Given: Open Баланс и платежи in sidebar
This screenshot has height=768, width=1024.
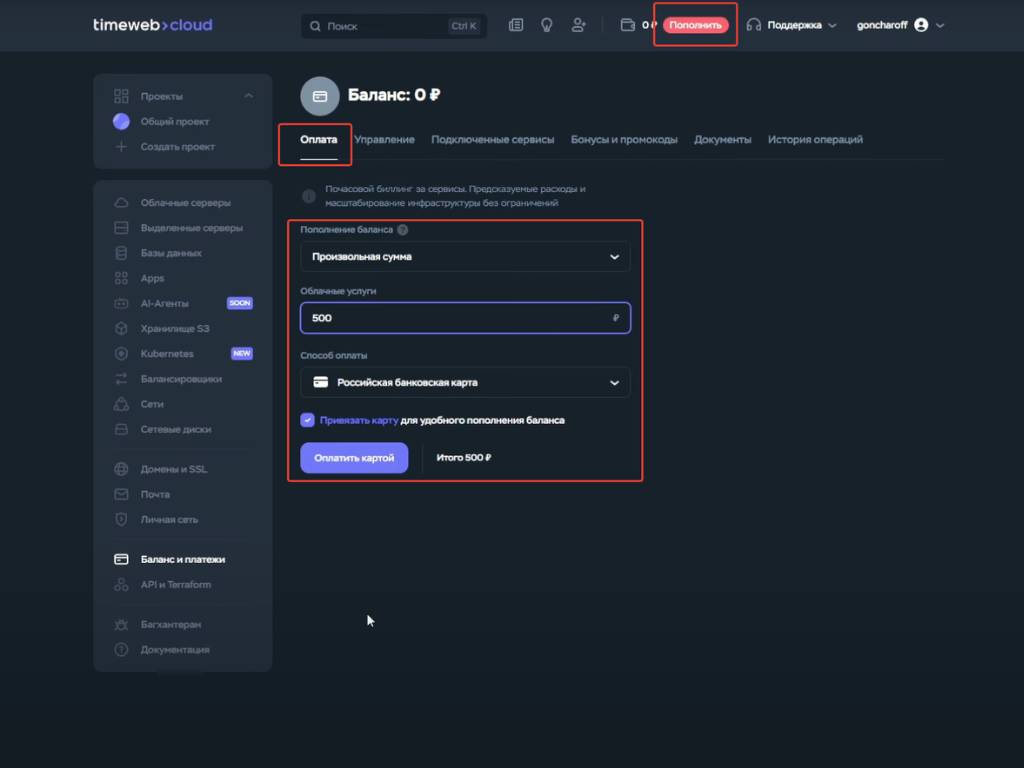Looking at the screenshot, I should (183, 560).
